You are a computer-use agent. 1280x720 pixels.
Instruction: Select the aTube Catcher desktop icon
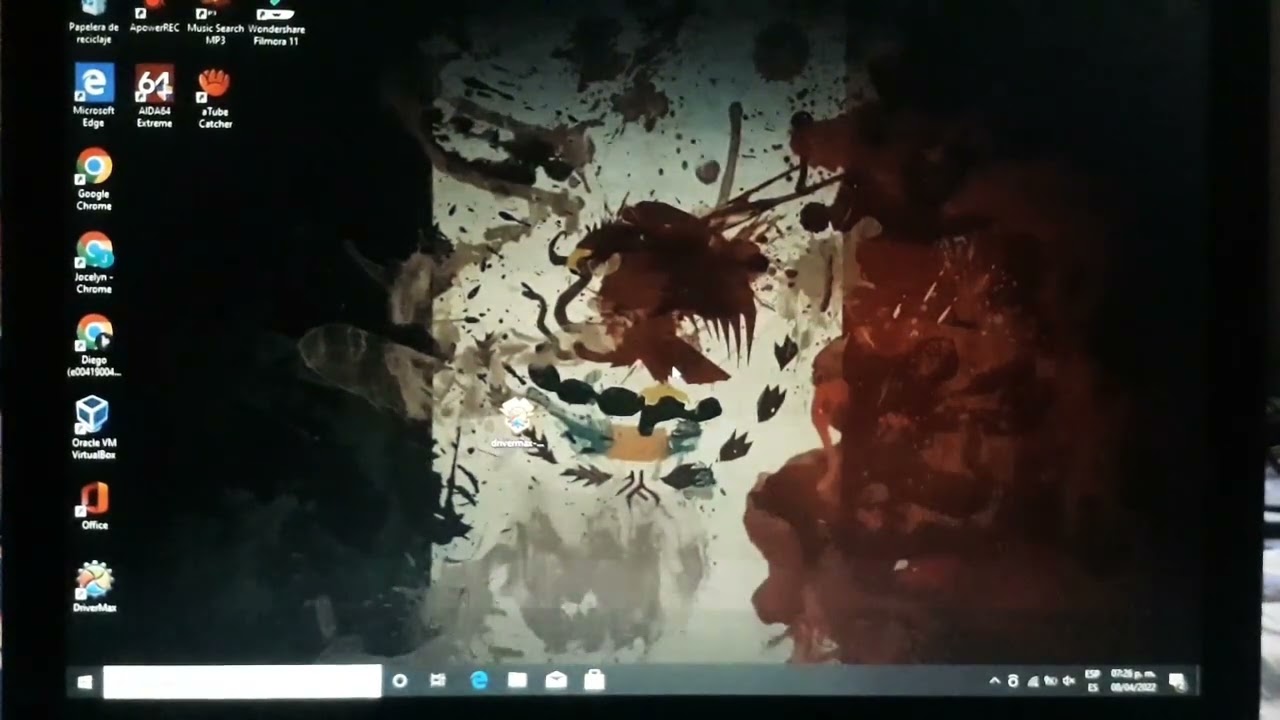(x=215, y=97)
